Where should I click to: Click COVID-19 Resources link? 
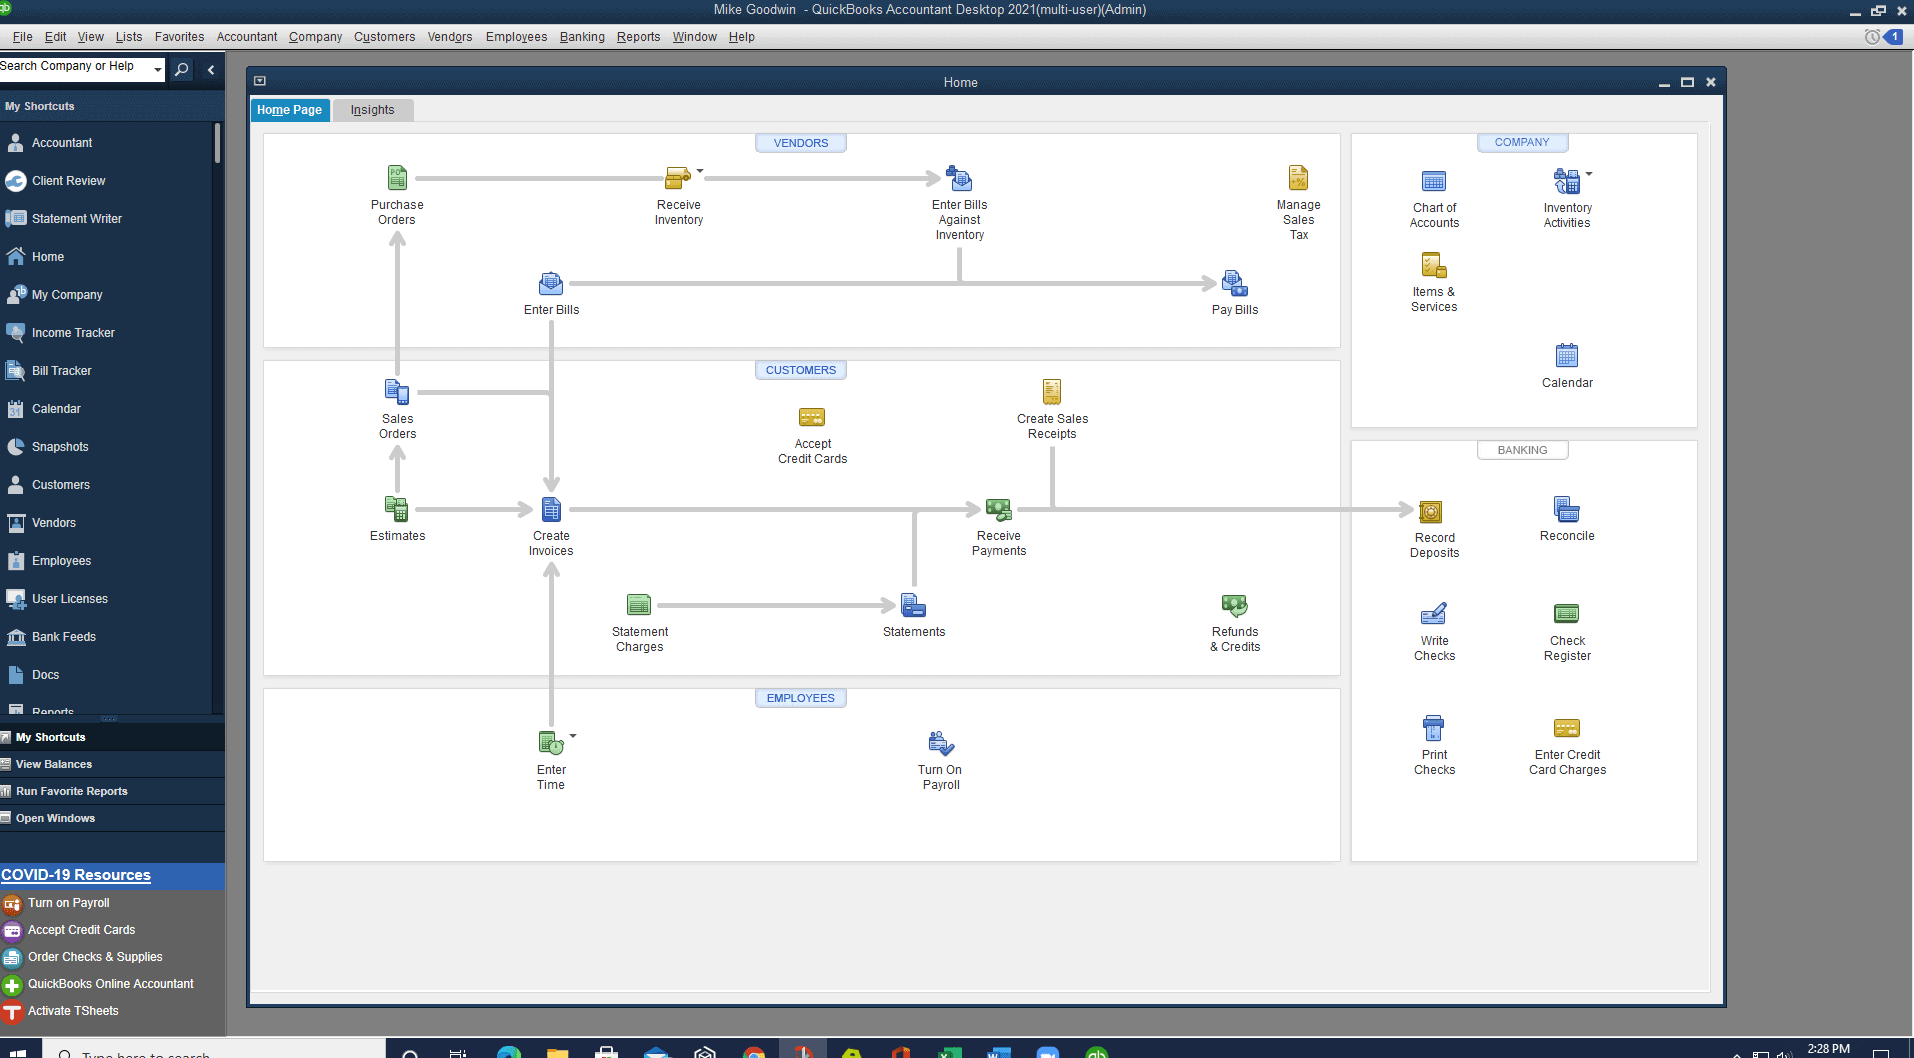(x=76, y=875)
